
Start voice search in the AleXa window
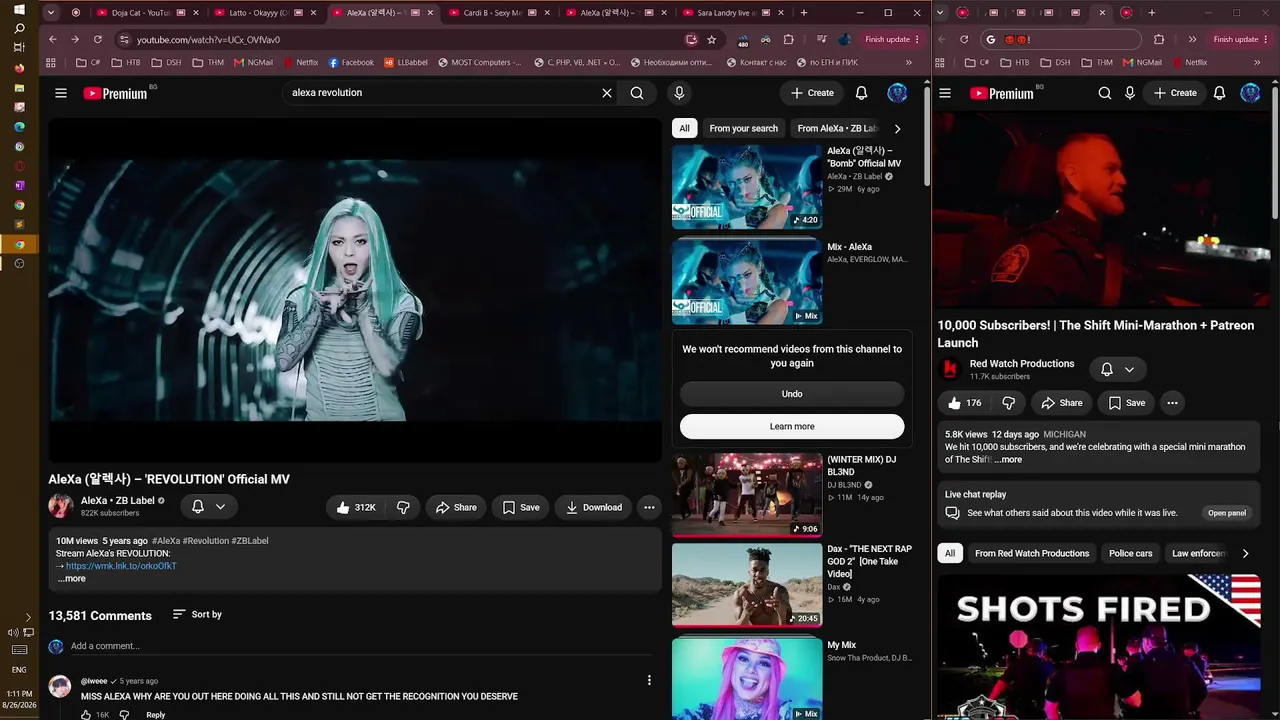coord(679,93)
